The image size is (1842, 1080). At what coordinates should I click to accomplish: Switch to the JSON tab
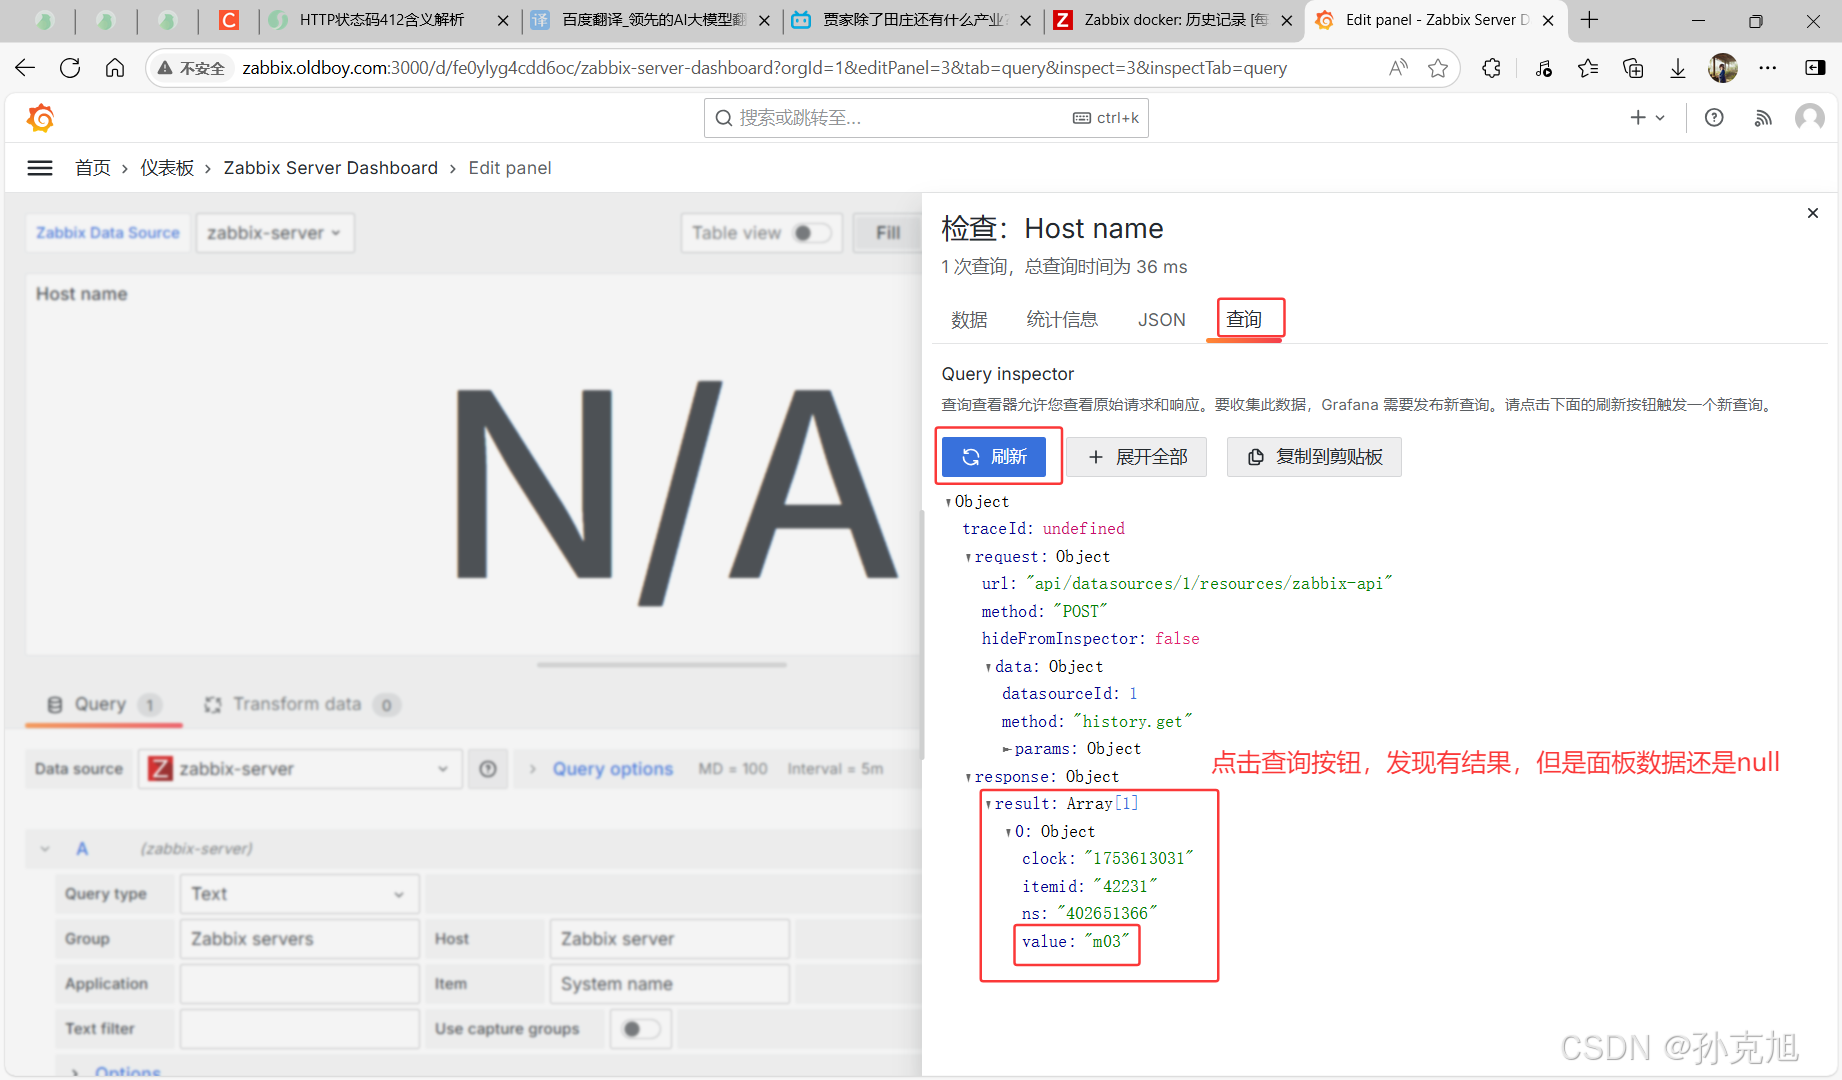[x=1161, y=320]
